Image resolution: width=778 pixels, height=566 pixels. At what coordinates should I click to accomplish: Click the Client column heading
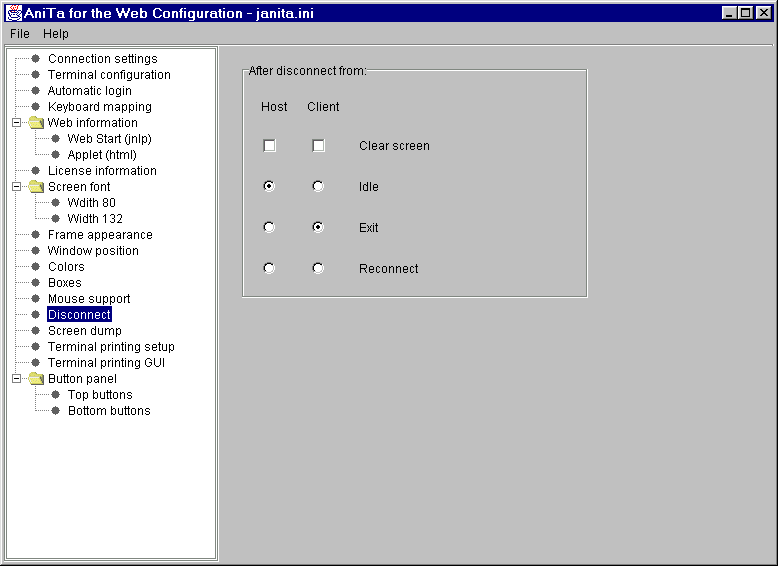click(323, 107)
